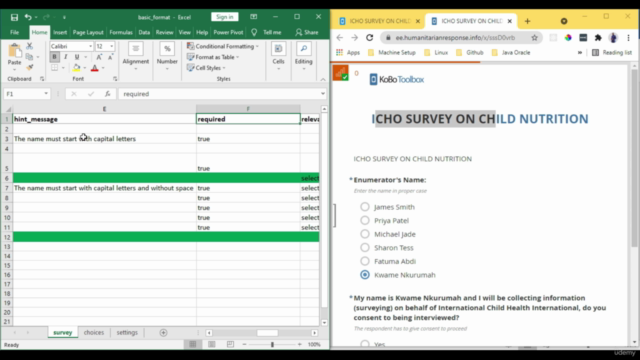Open Chrome extensions puzzle icon

598,38
